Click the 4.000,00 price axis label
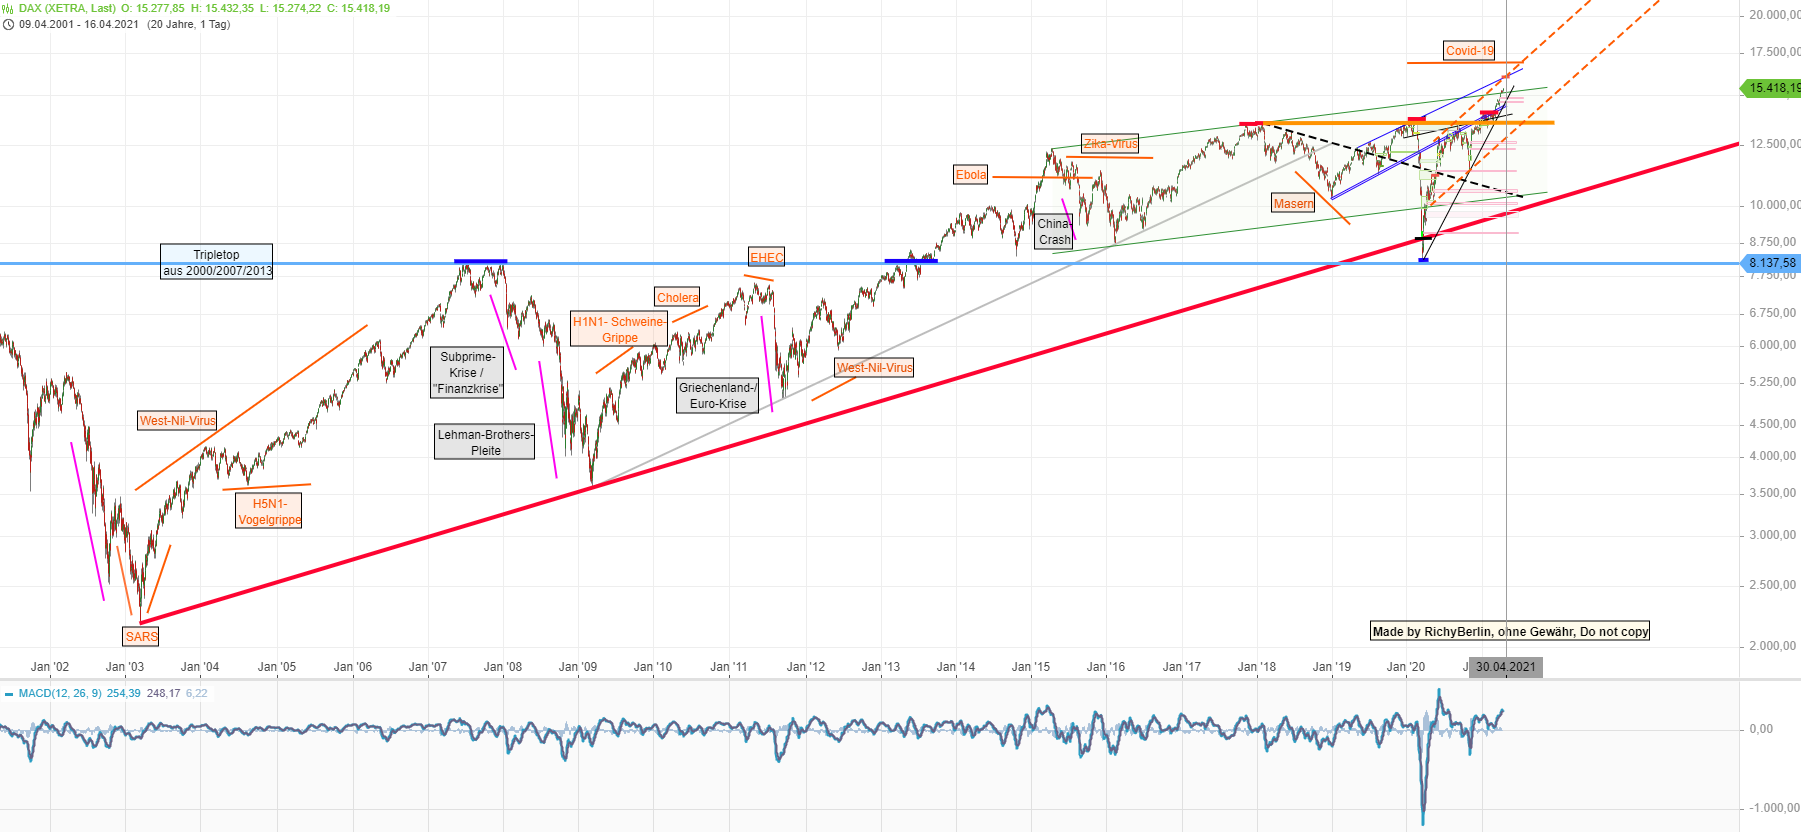The width and height of the screenshot is (1801, 832). click(x=1773, y=456)
